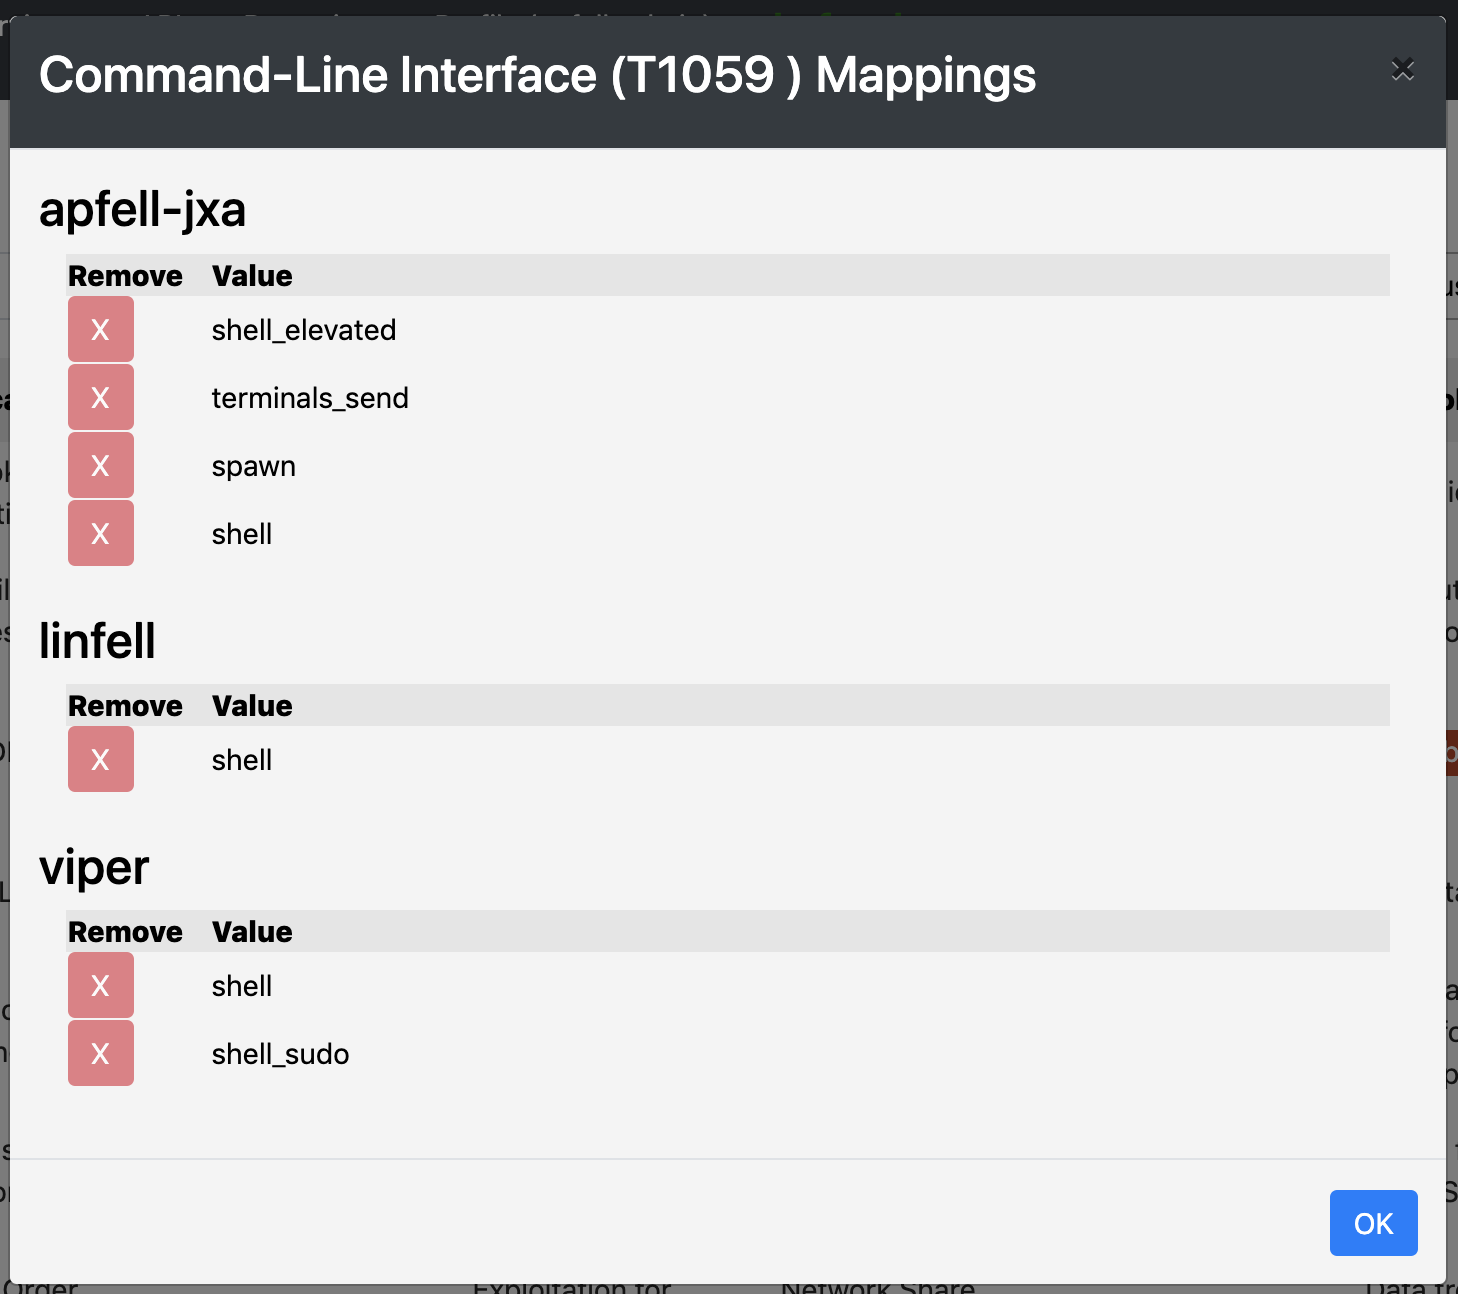Click the shell_elevated value text

[x=303, y=330]
